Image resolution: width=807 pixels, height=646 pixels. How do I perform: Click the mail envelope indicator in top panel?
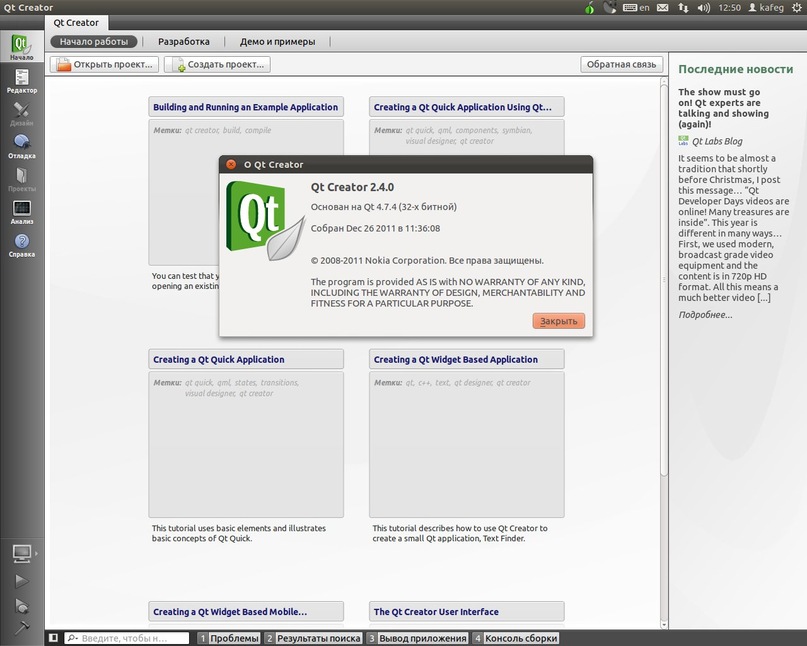point(662,8)
